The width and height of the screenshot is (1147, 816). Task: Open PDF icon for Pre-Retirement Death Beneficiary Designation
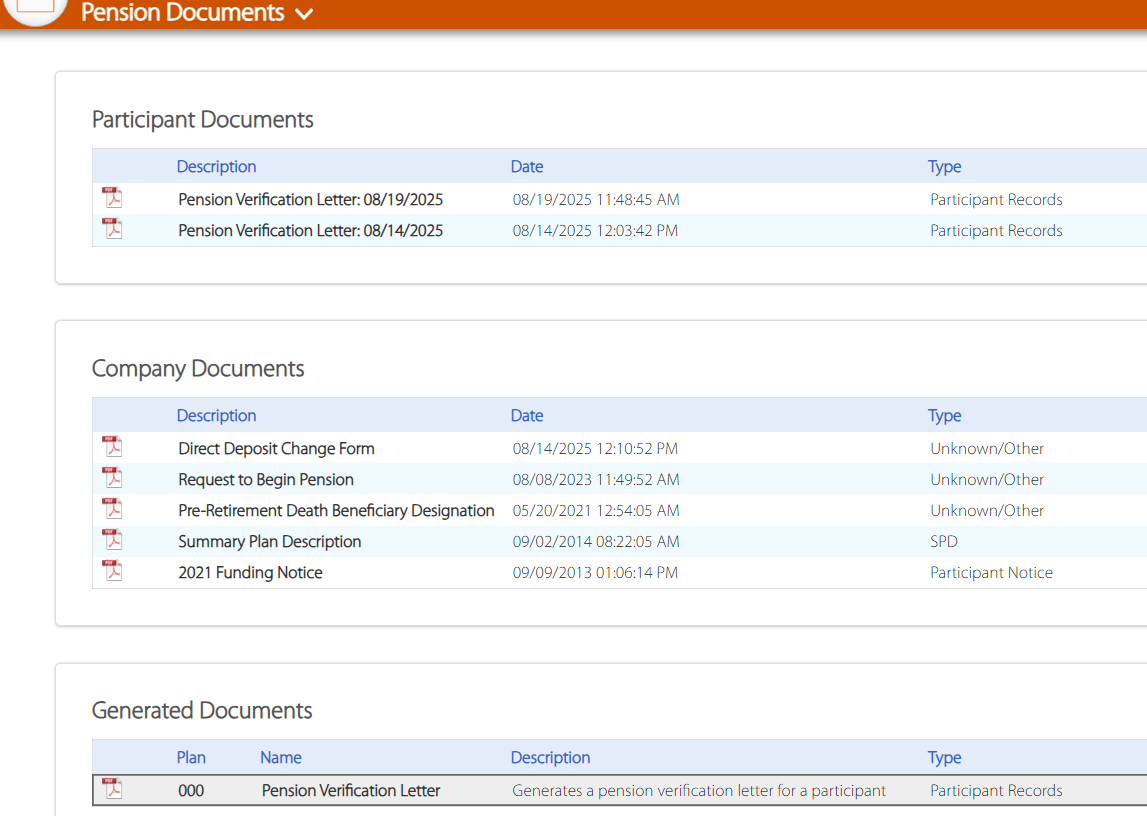[x=112, y=508]
